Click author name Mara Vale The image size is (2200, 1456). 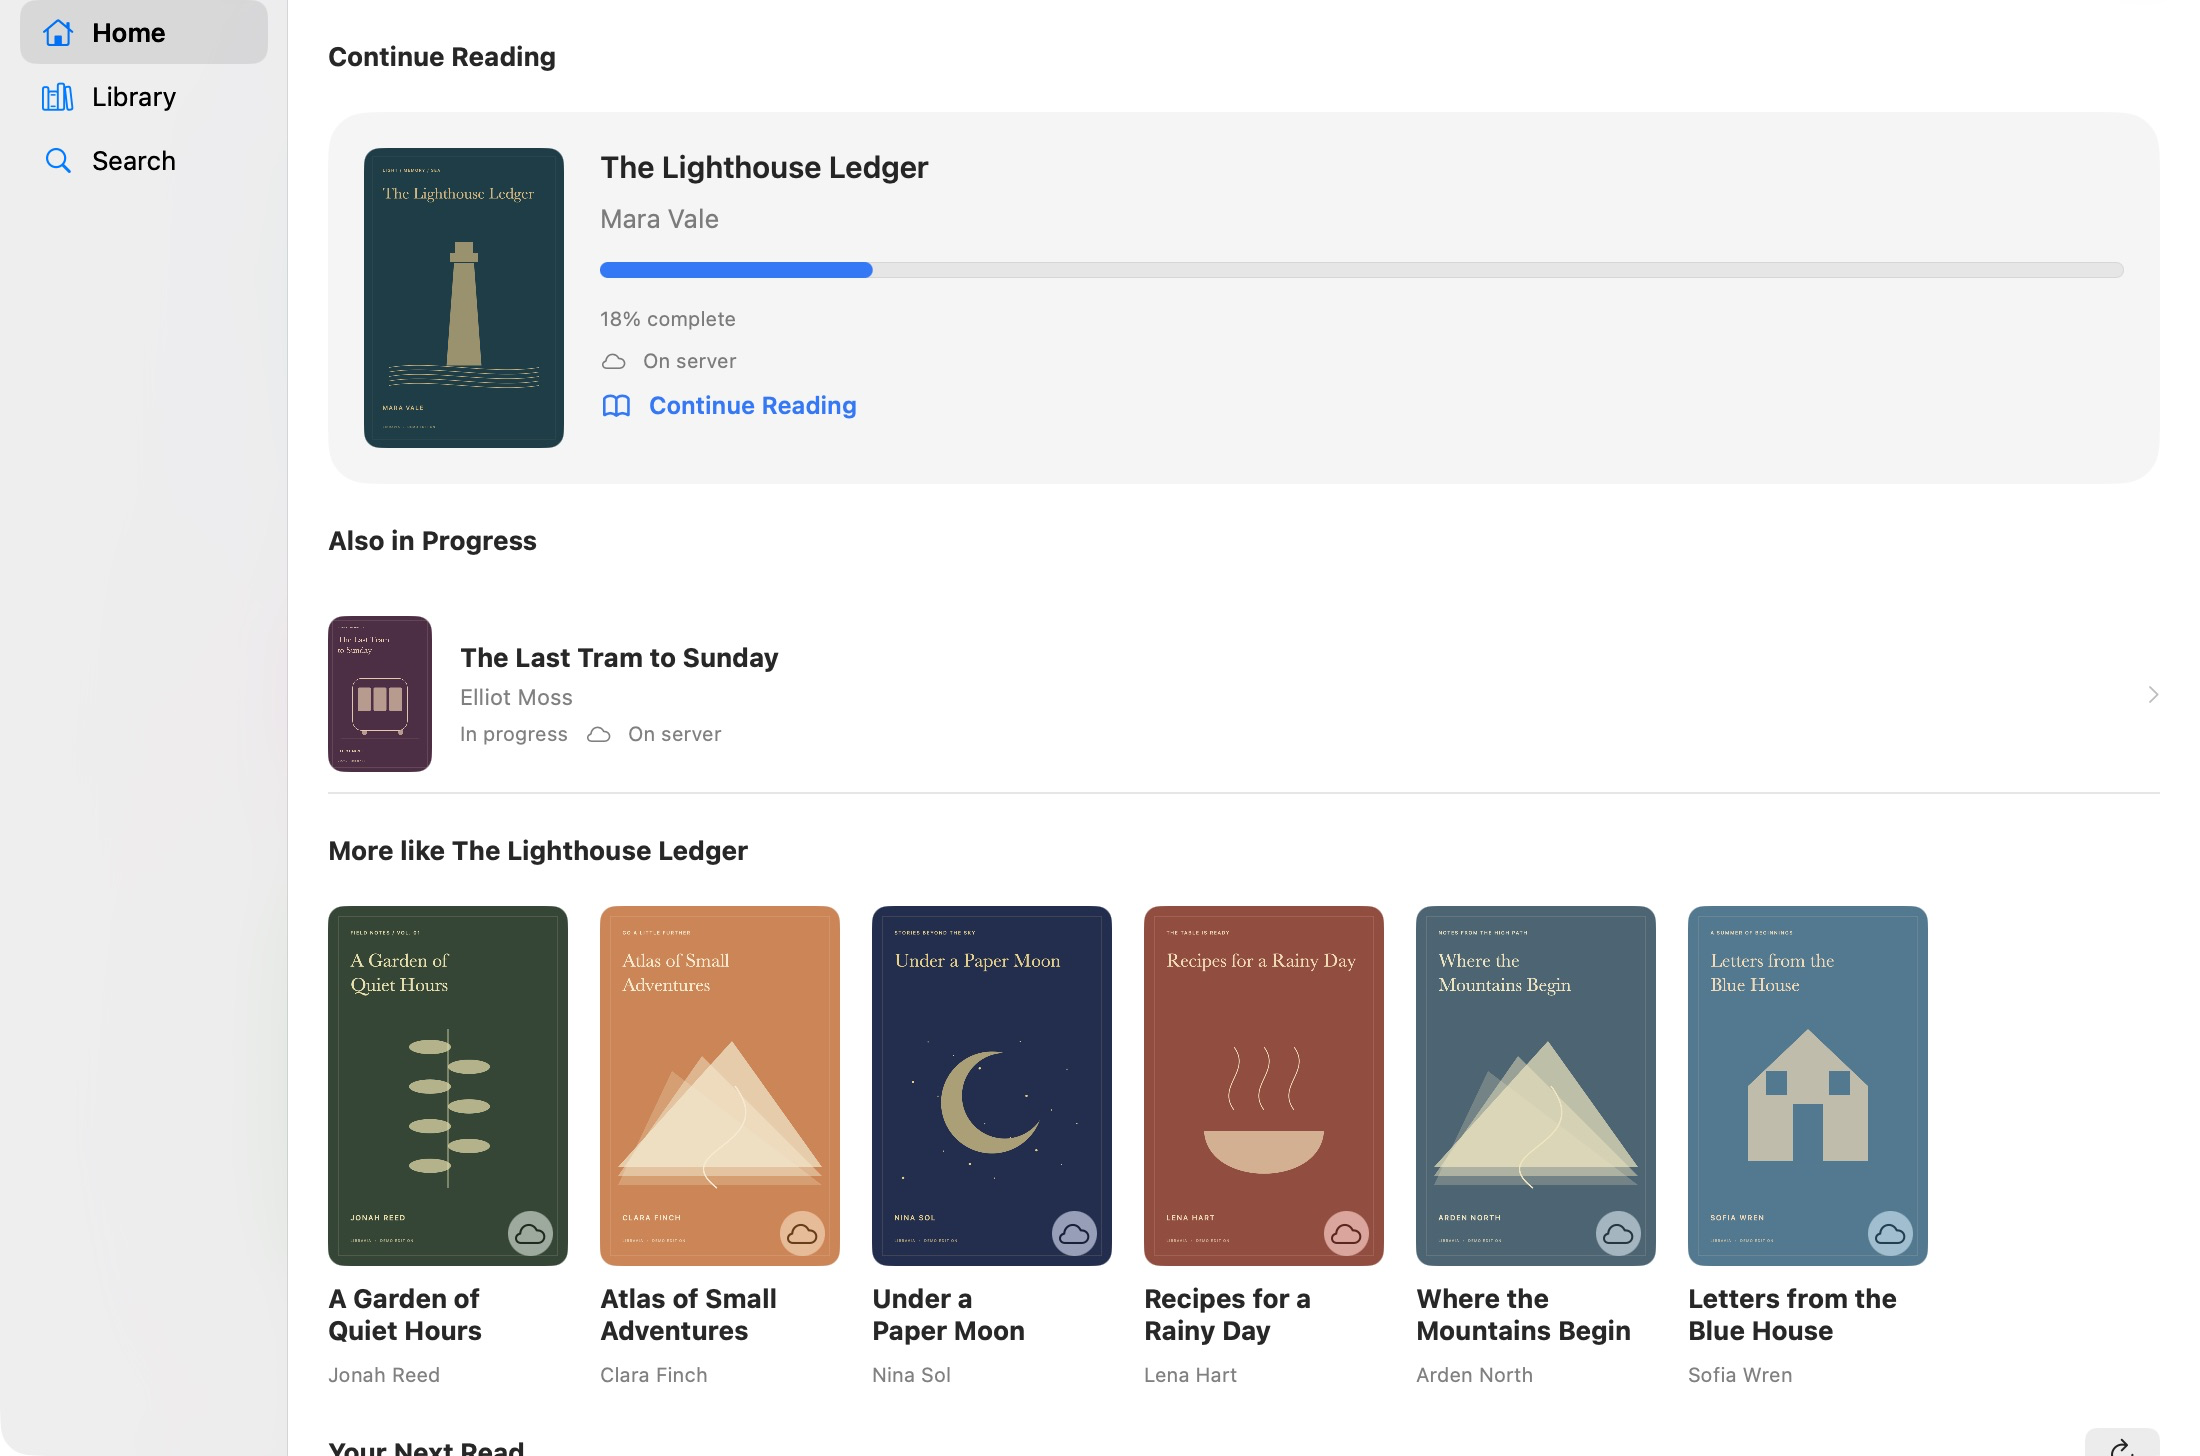[659, 219]
